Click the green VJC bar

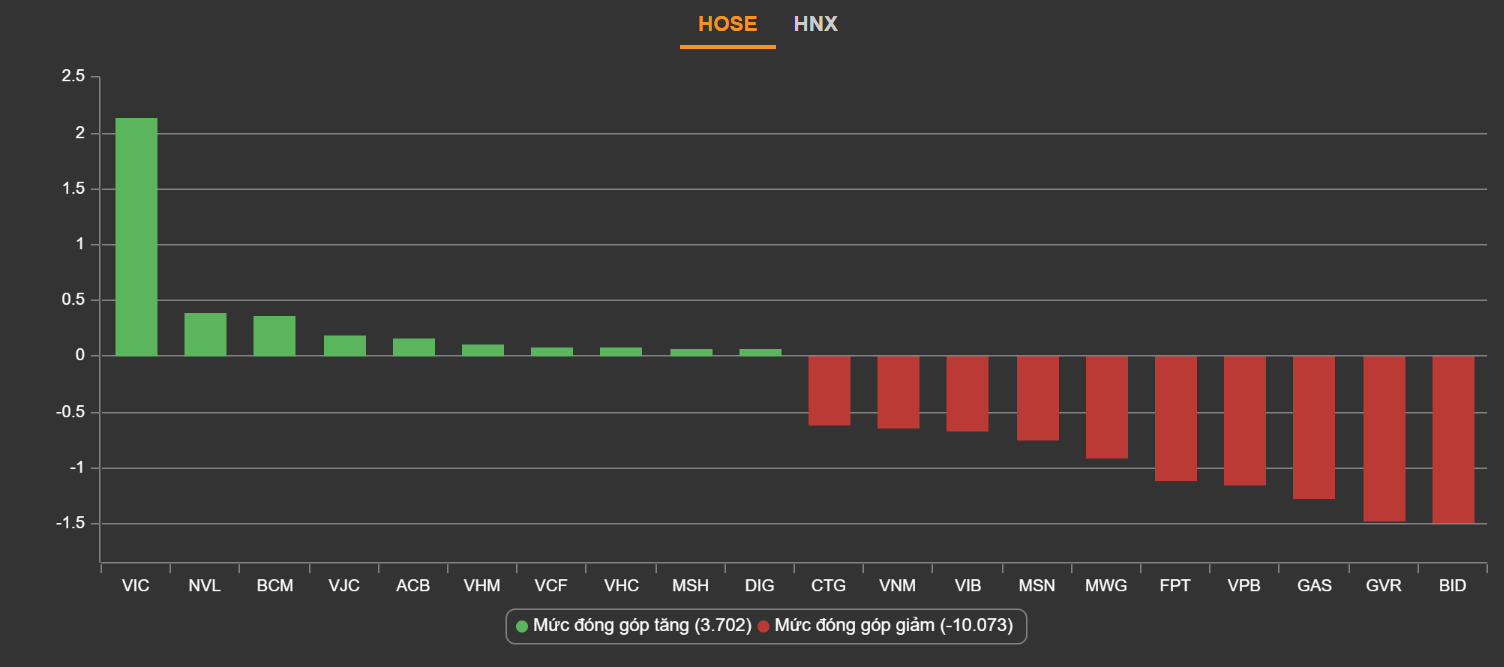(344, 346)
